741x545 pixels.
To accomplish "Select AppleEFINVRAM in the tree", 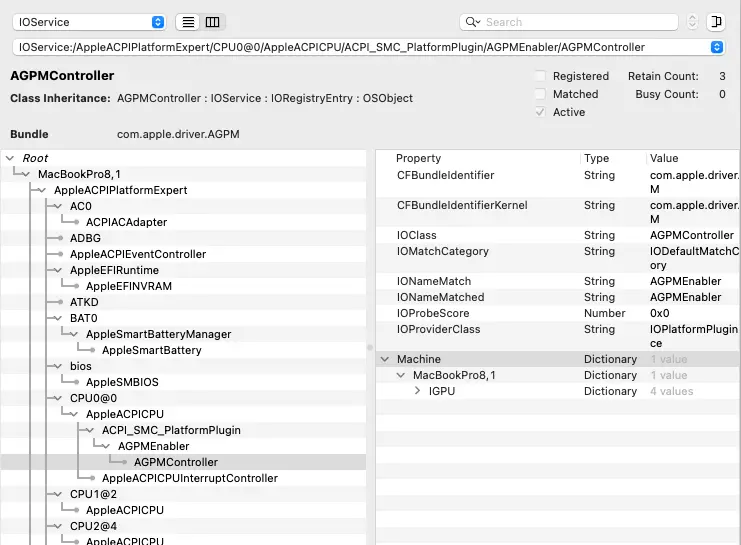I will coord(129,286).
